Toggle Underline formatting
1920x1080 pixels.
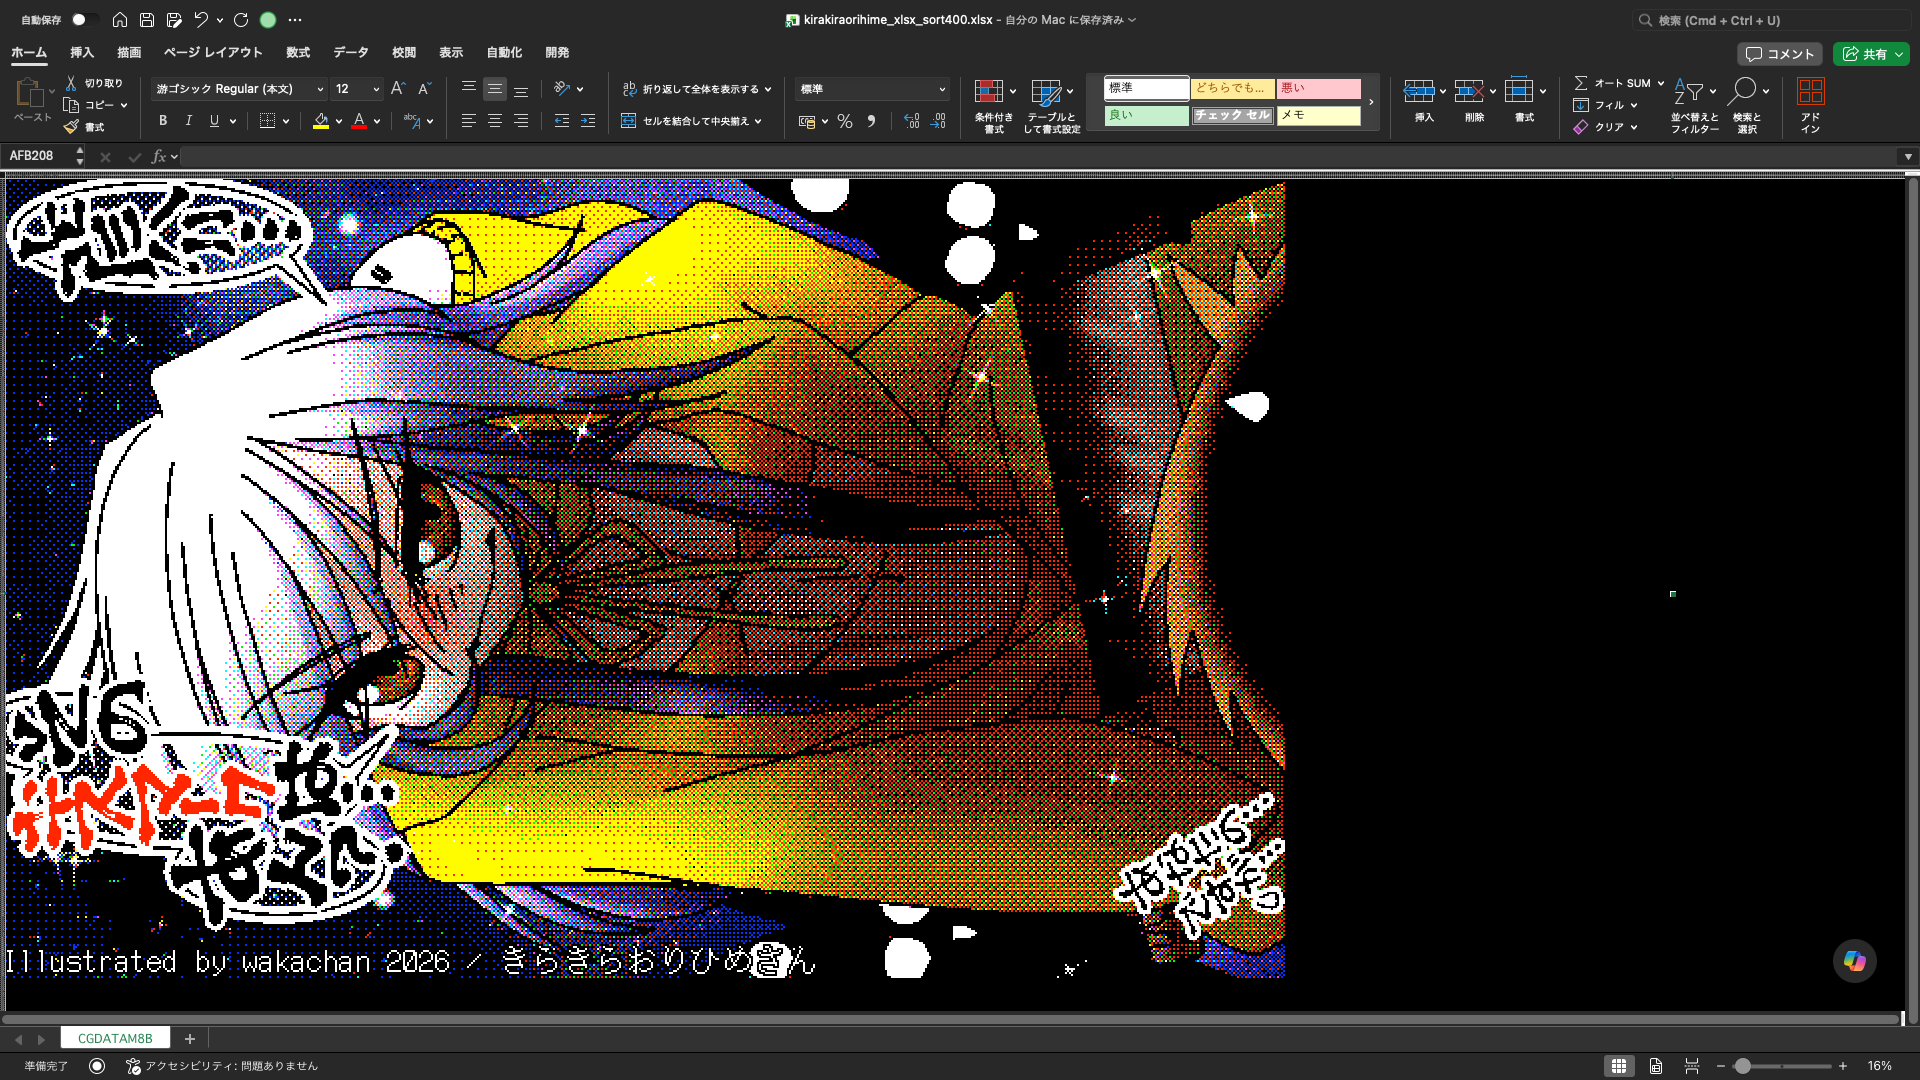214,121
